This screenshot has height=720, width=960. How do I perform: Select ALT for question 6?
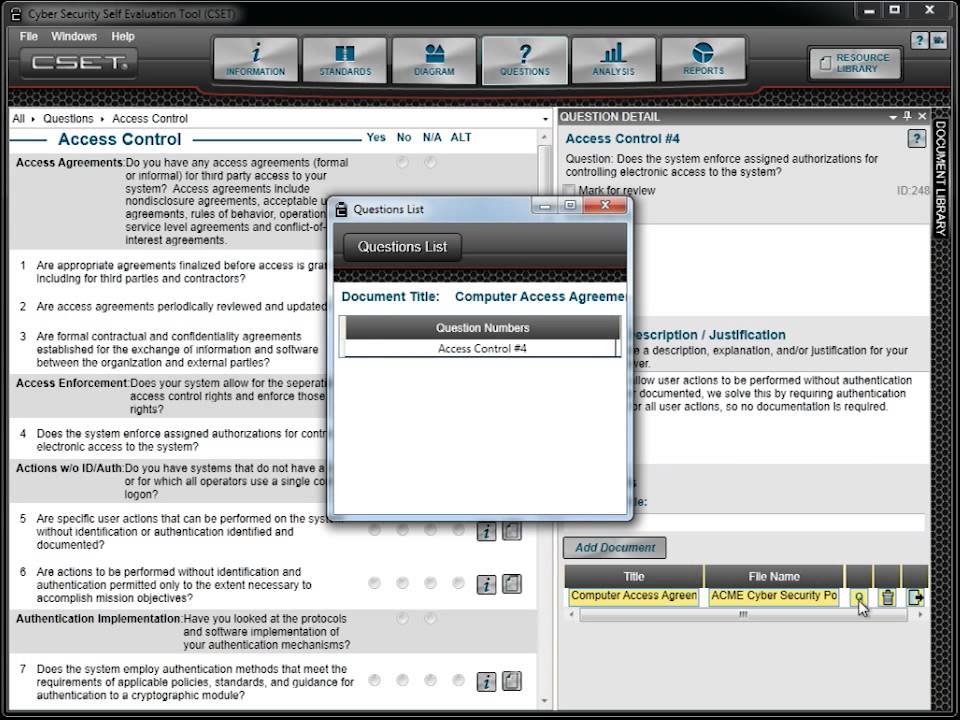tap(458, 583)
